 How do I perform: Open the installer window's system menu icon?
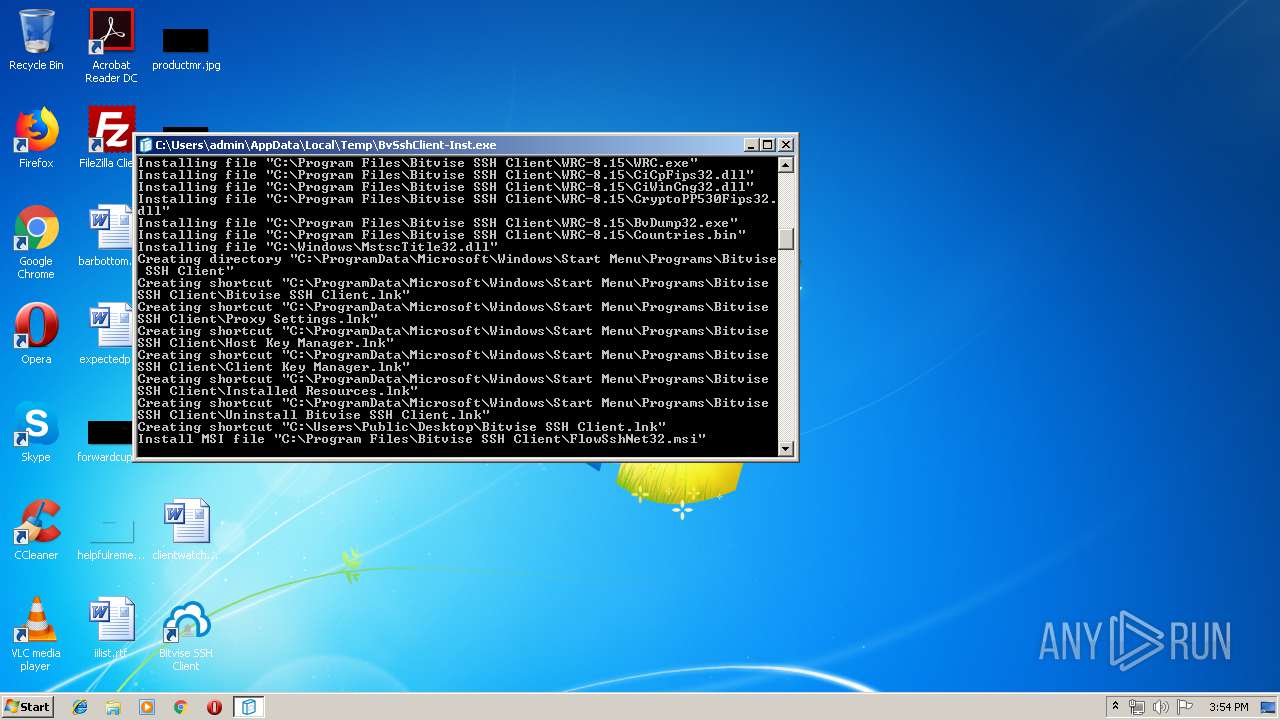pos(146,145)
